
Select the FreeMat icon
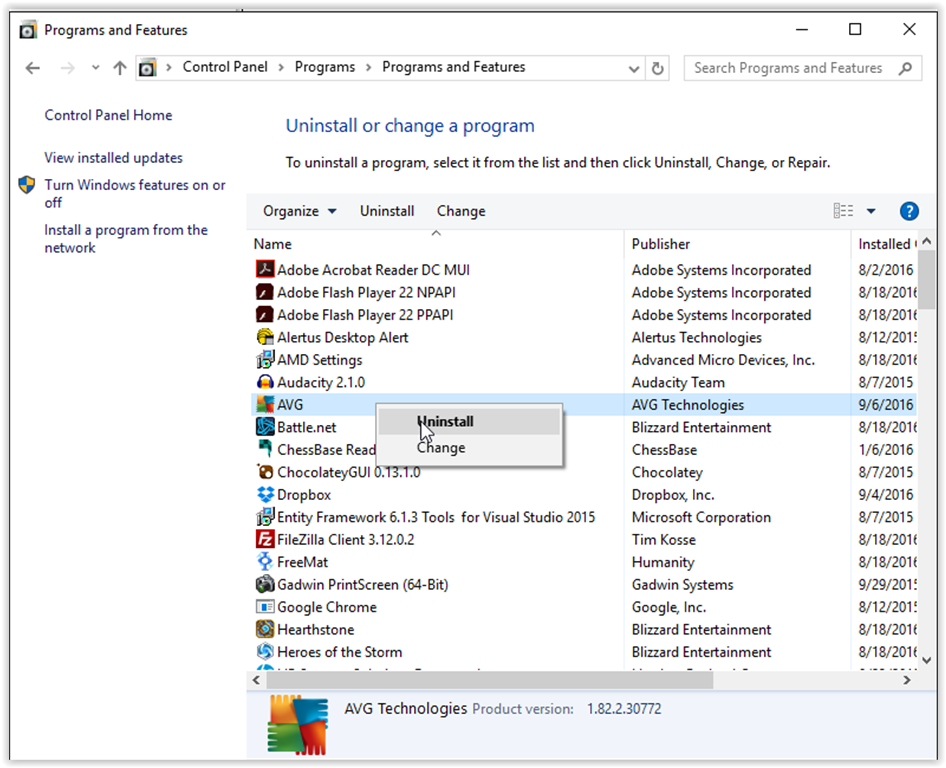pos(265,562)
